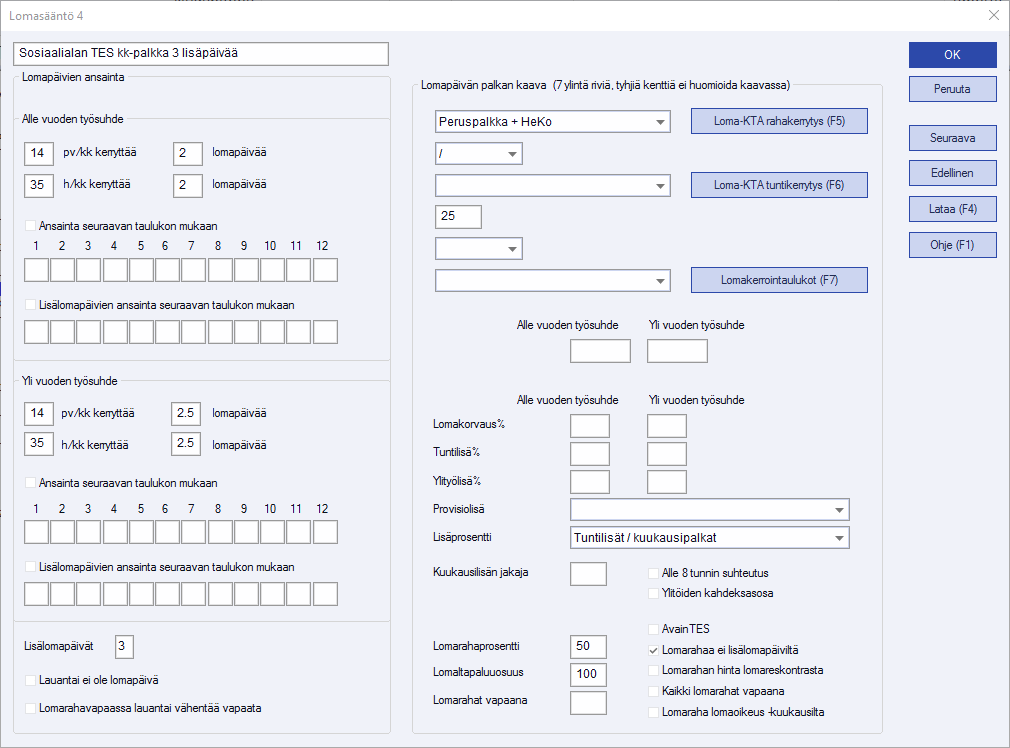Check Lauantai ei ole lomapäivä
The width and height of the screenshot is (1010, 748).
click(30, 680)
